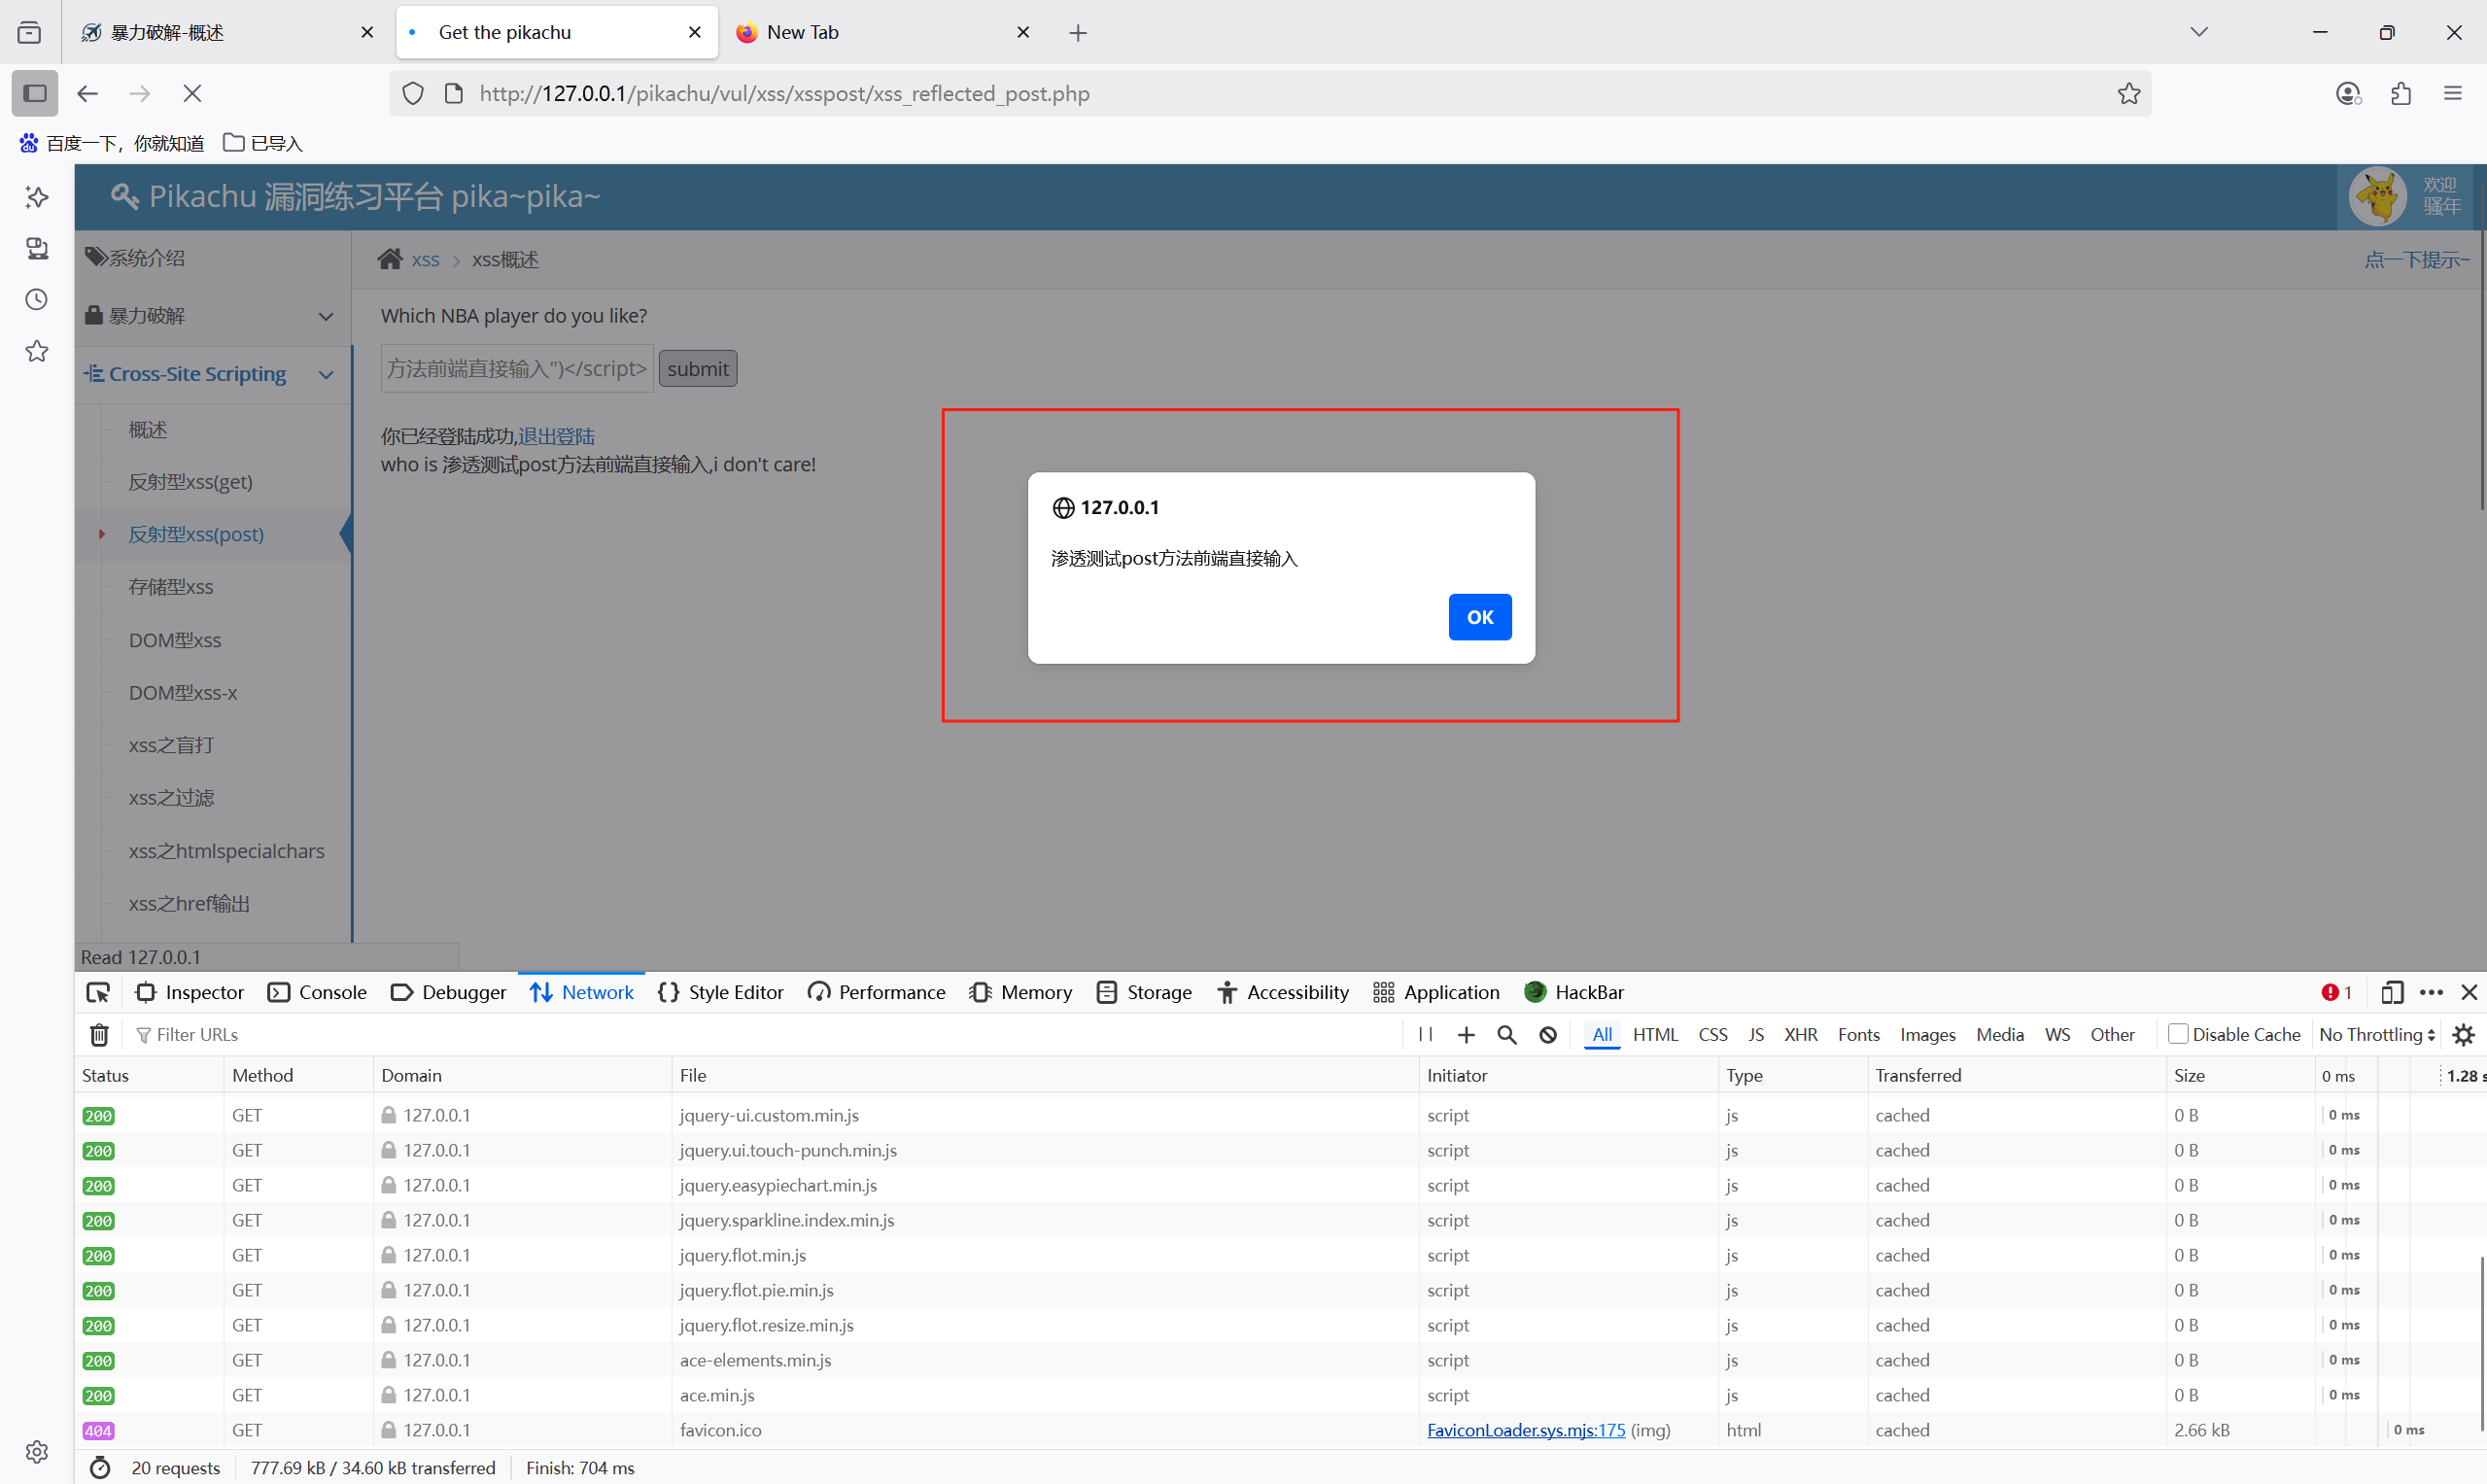Filter network requests by Images
The image size is (2487, 1484).
[x=1928, y=1035]
